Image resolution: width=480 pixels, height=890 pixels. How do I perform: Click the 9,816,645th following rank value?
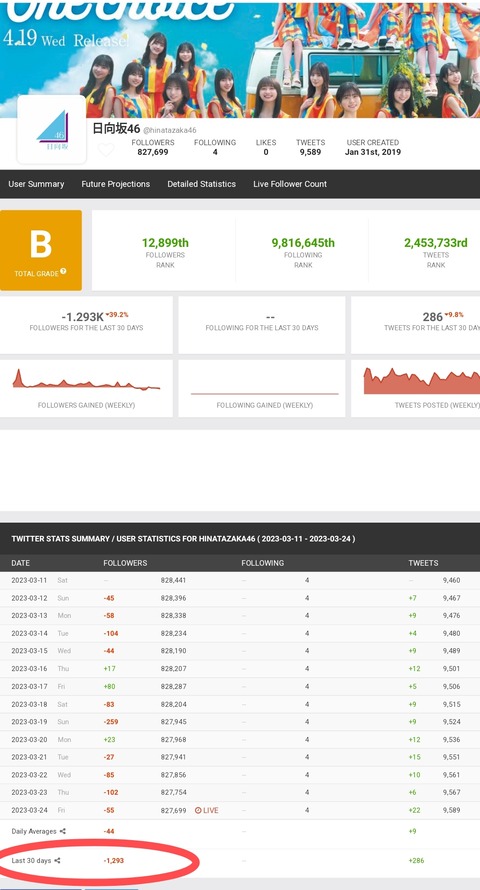[303, 243]
